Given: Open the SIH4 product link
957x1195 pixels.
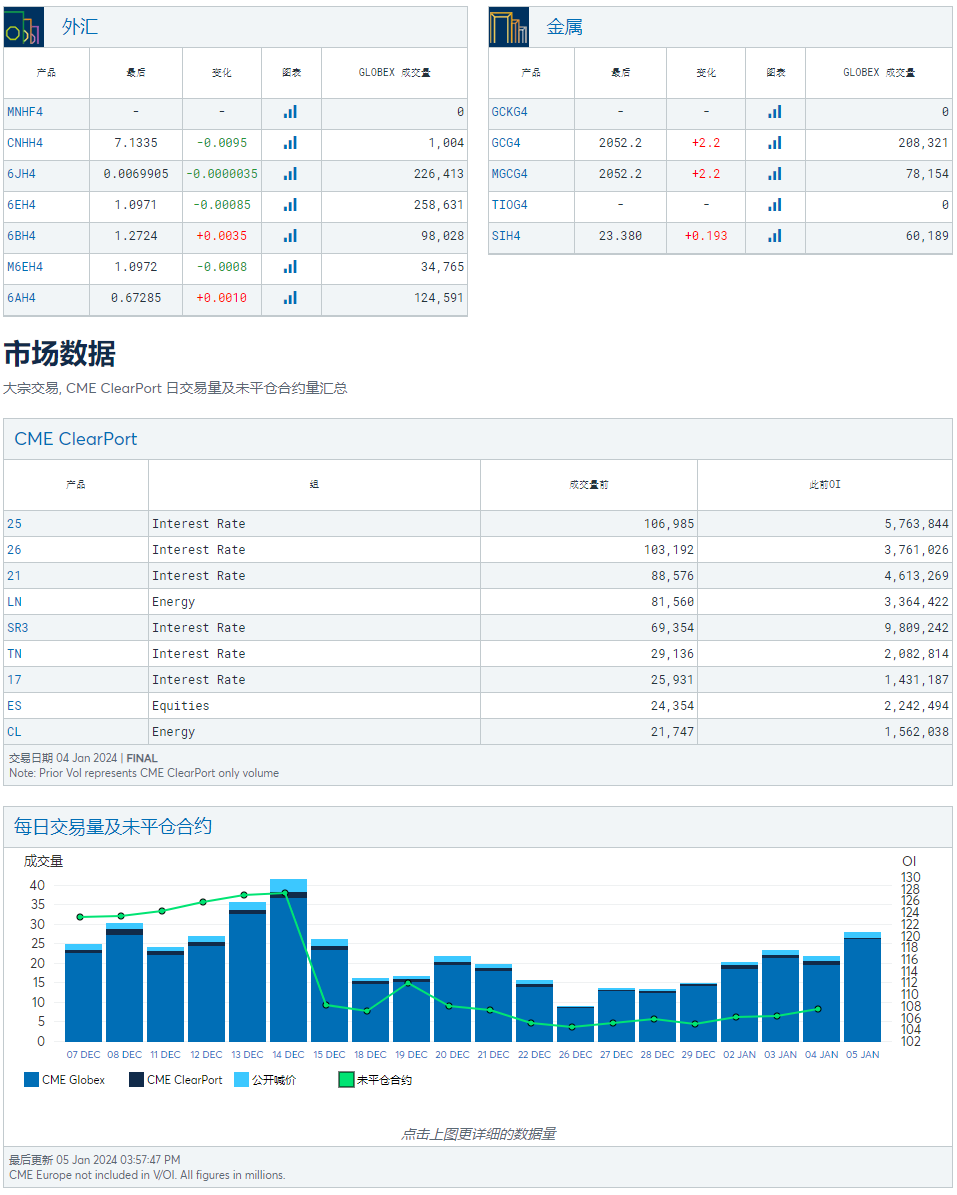Looking at the screenshot, I should 506,236.
